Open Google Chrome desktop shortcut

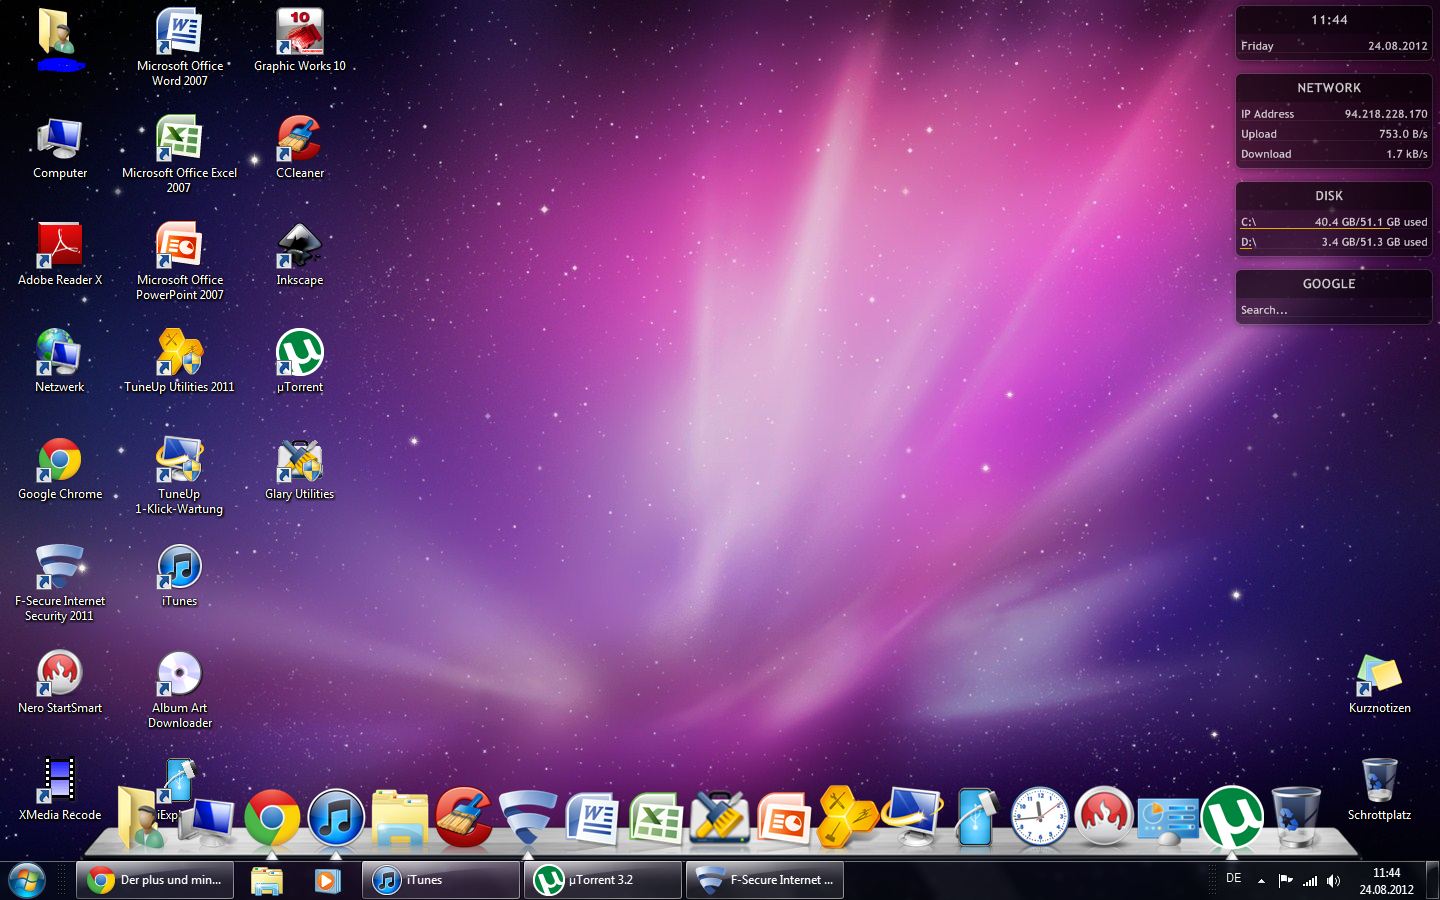[x=60, y=469]
